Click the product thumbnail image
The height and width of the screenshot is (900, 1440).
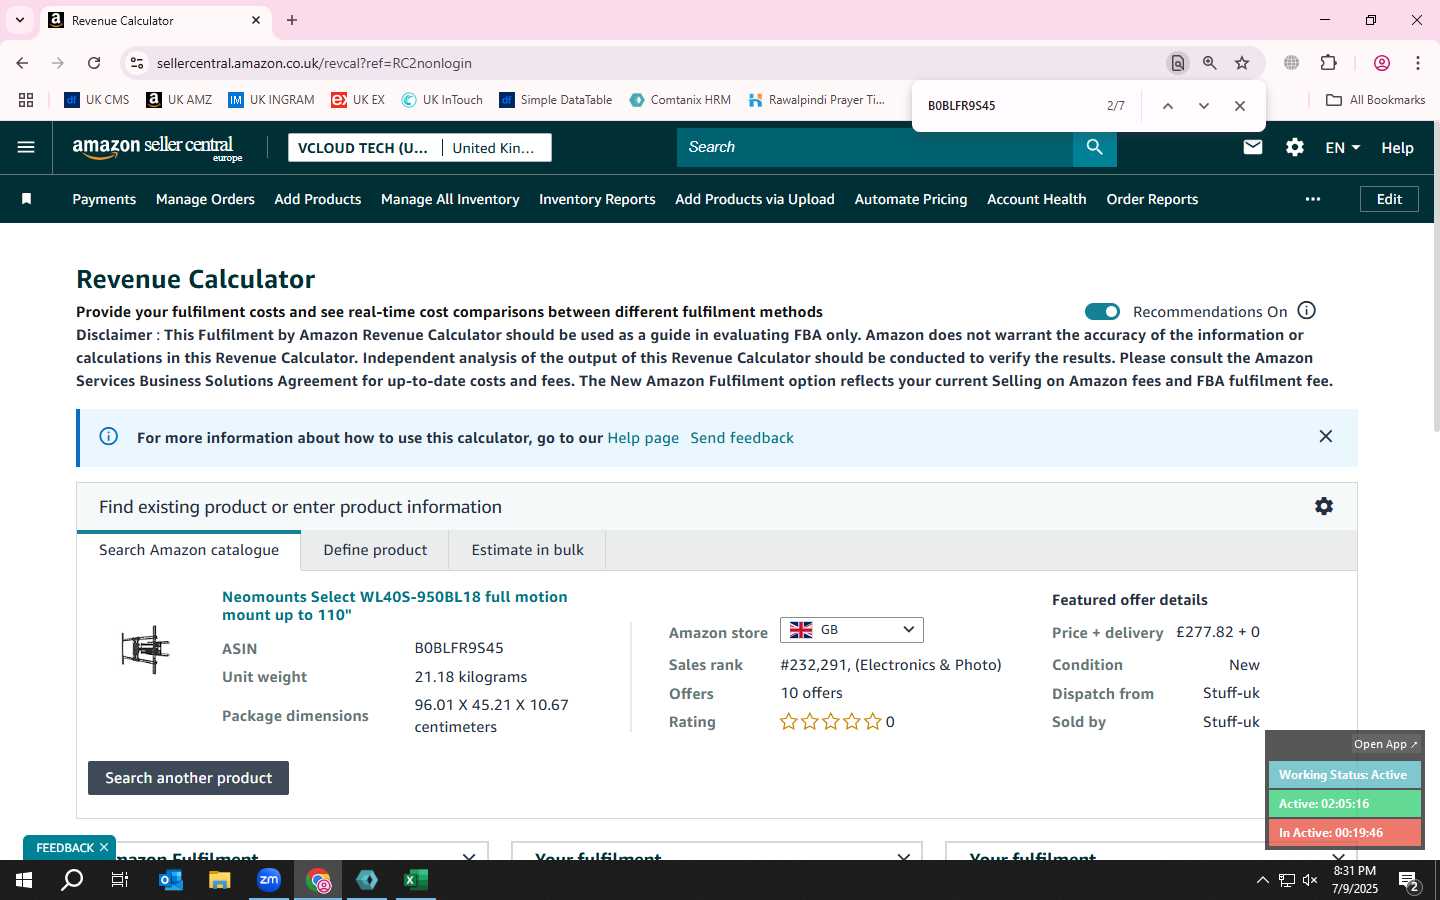(146, 649)
